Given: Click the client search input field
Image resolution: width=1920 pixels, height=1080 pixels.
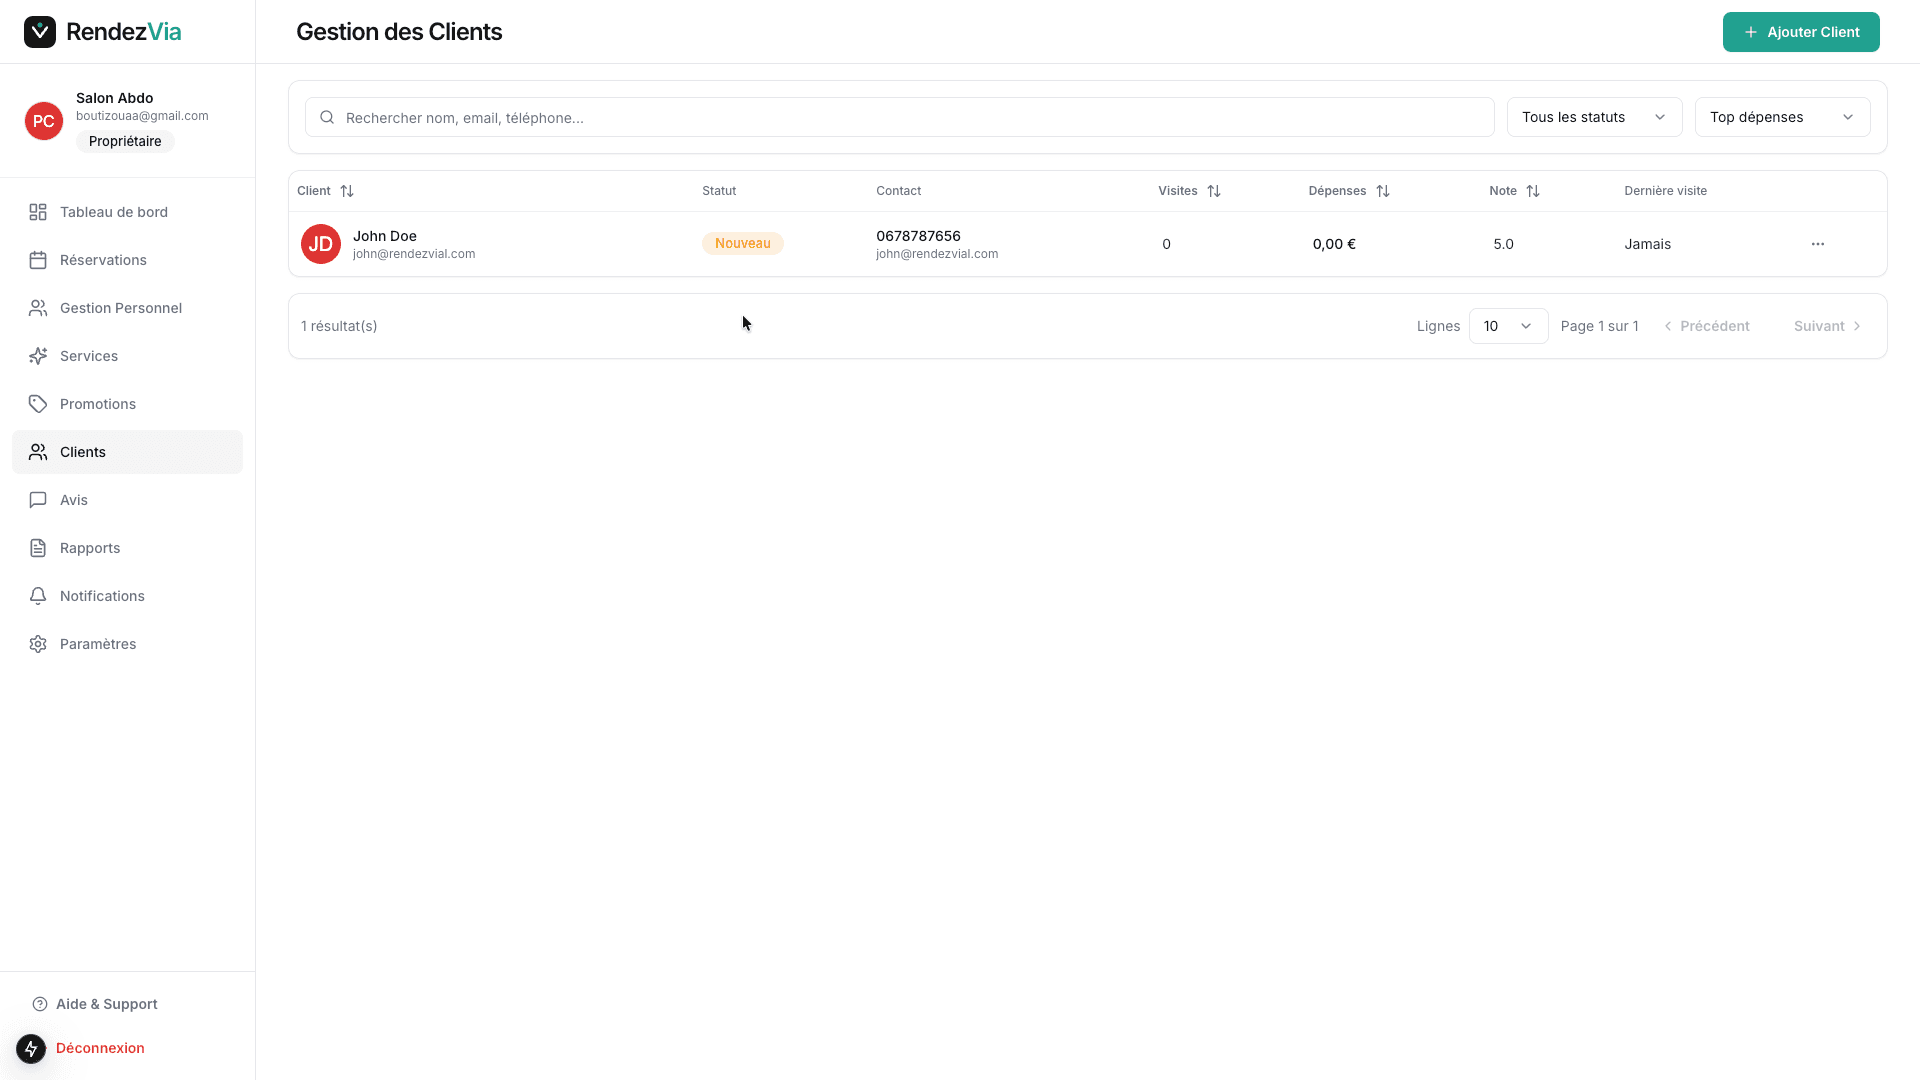Looking at the screenshot, I should click(x=899, y=117).
